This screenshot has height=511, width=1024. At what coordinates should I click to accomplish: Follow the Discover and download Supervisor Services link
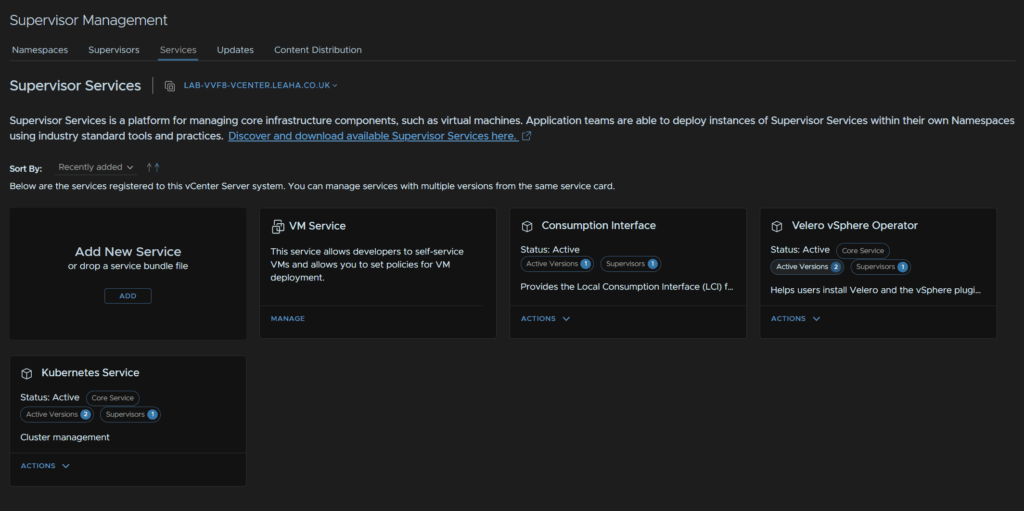pyautogui.click(x=373, y=137)
